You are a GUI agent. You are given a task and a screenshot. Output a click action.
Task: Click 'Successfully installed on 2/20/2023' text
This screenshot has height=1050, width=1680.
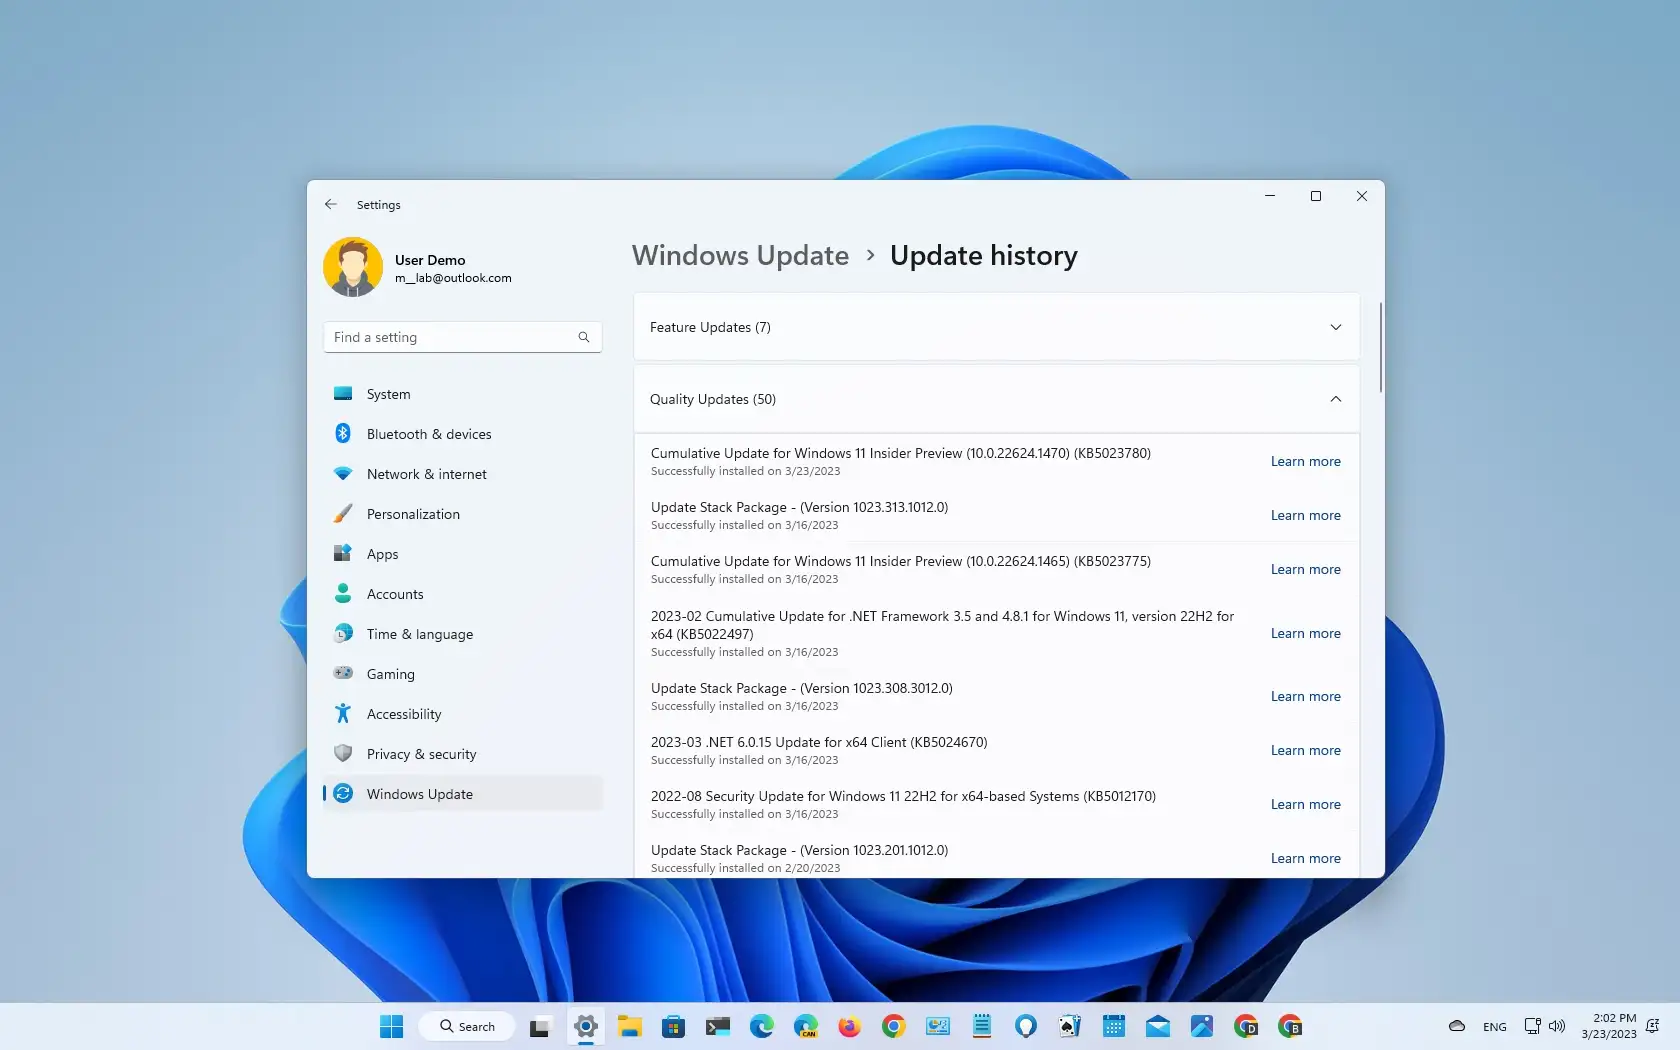point(745,868)
